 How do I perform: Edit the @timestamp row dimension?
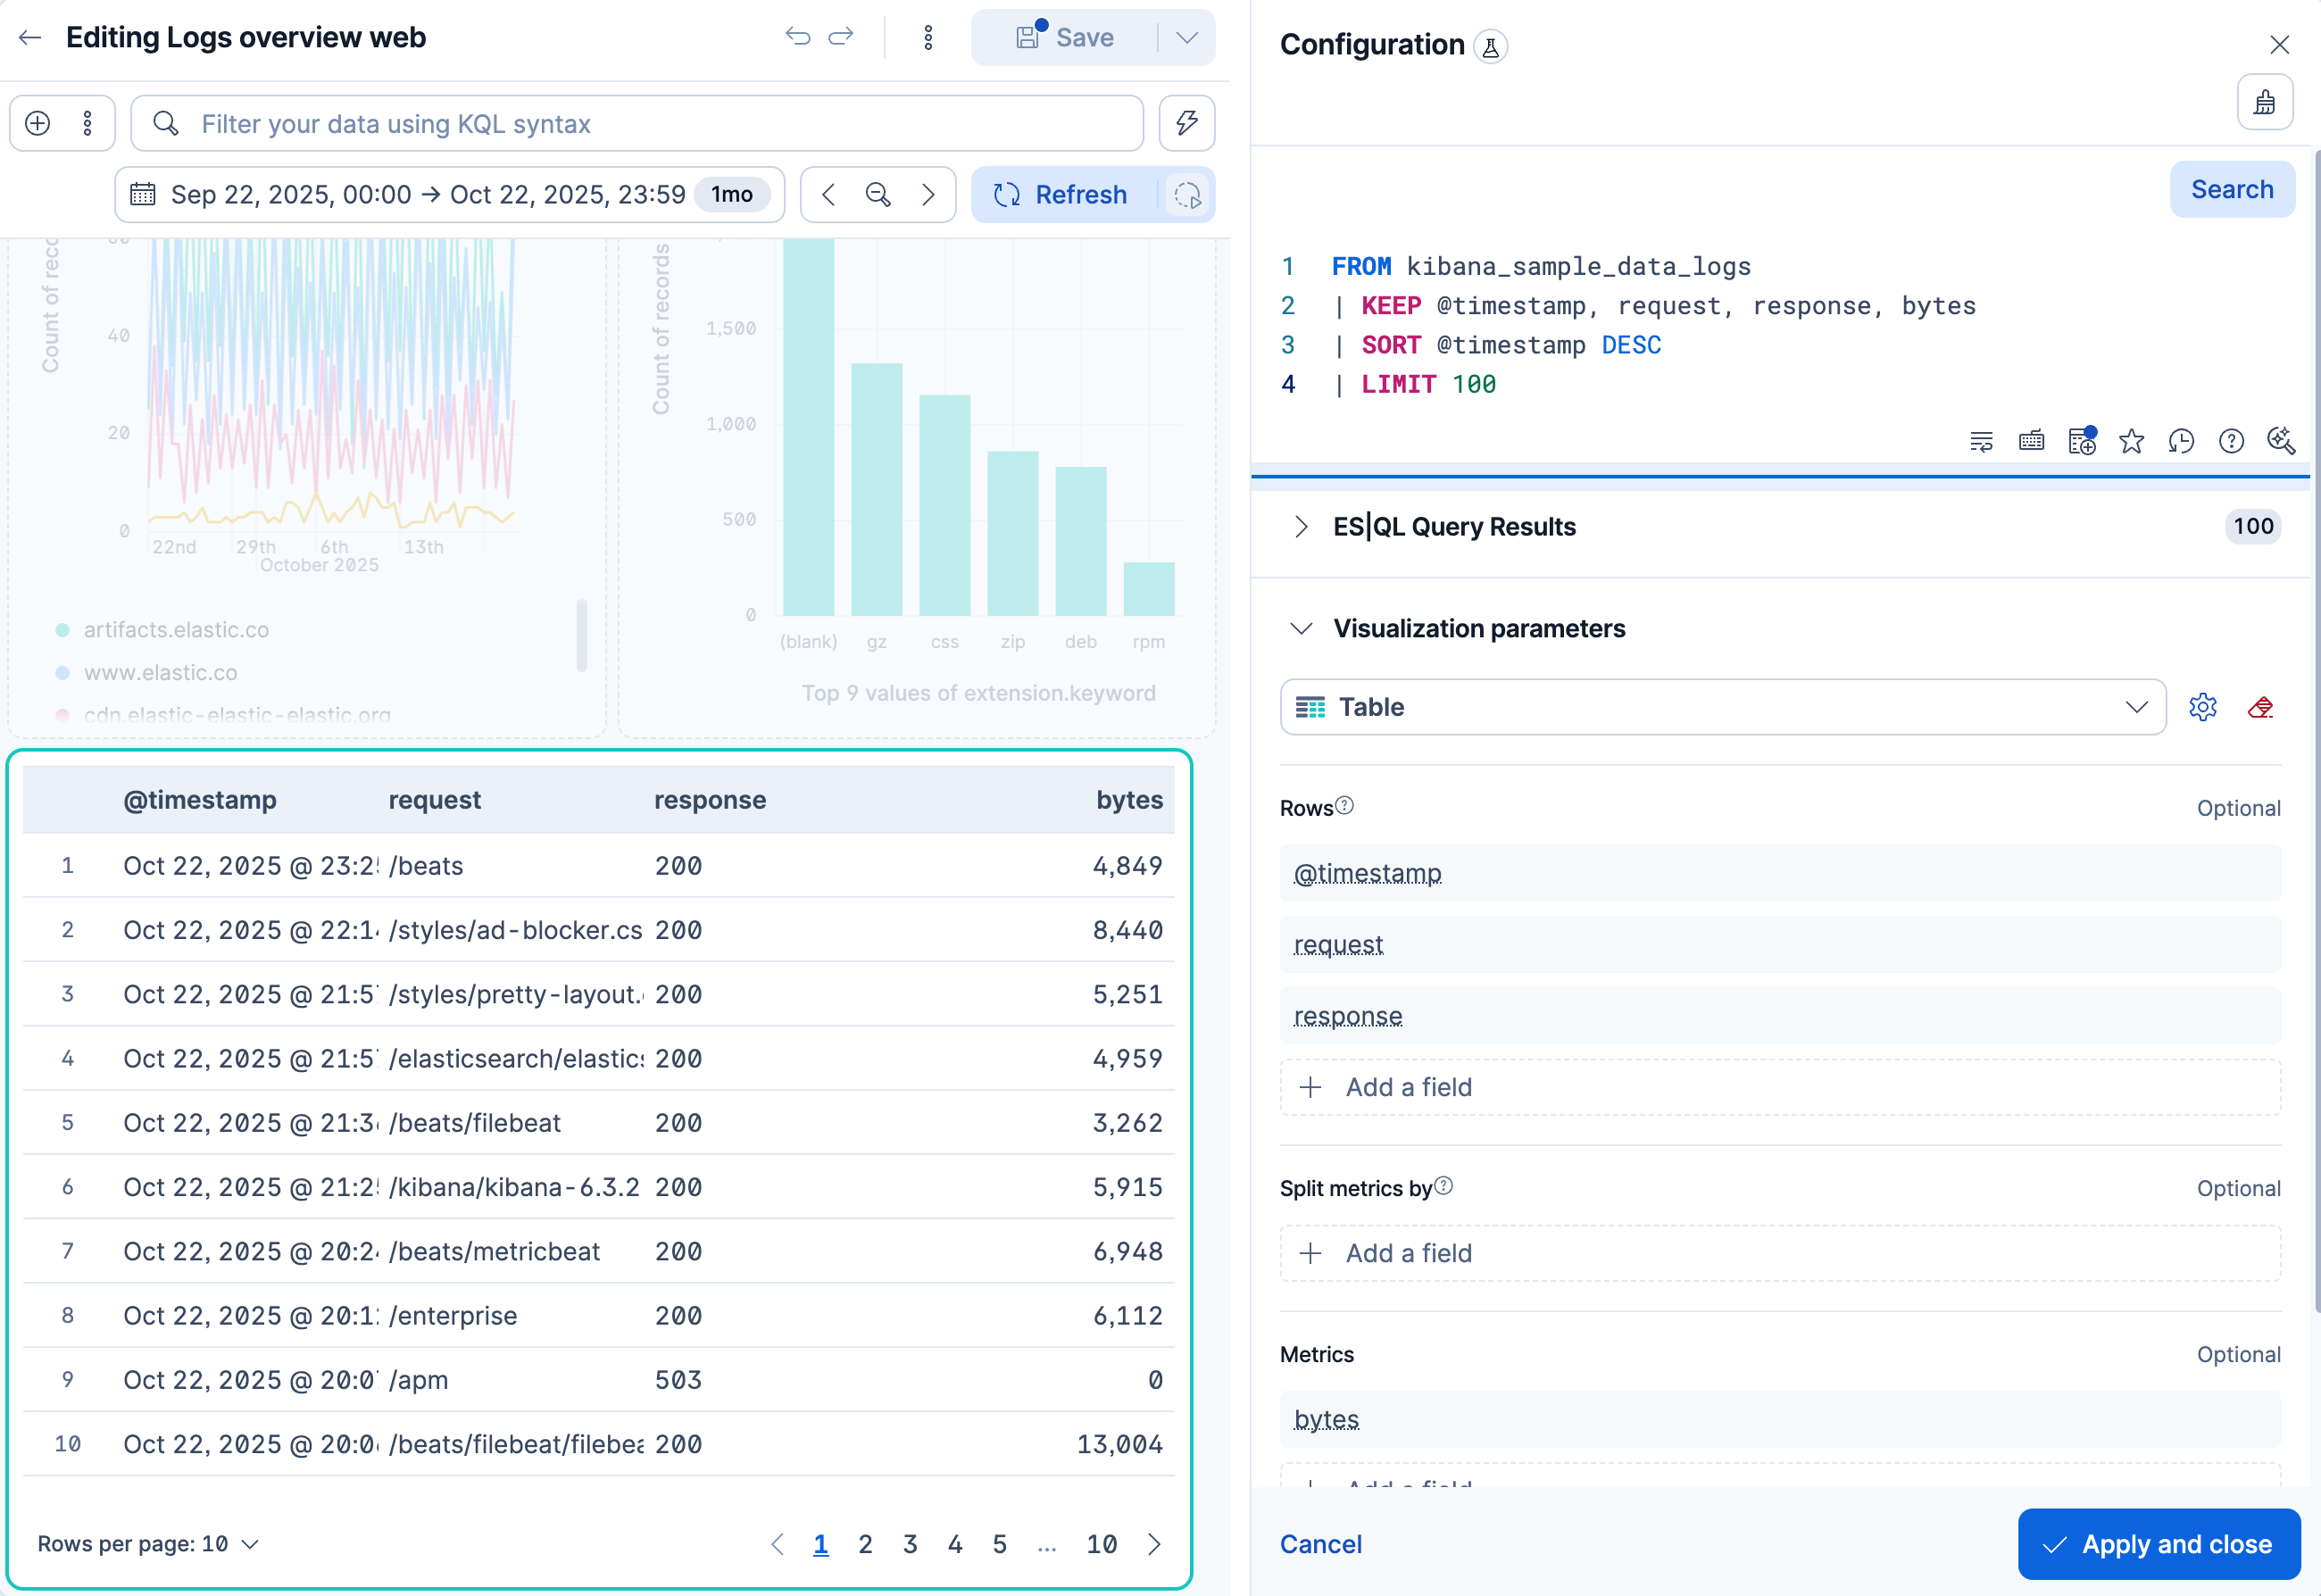pos(1780,873)
